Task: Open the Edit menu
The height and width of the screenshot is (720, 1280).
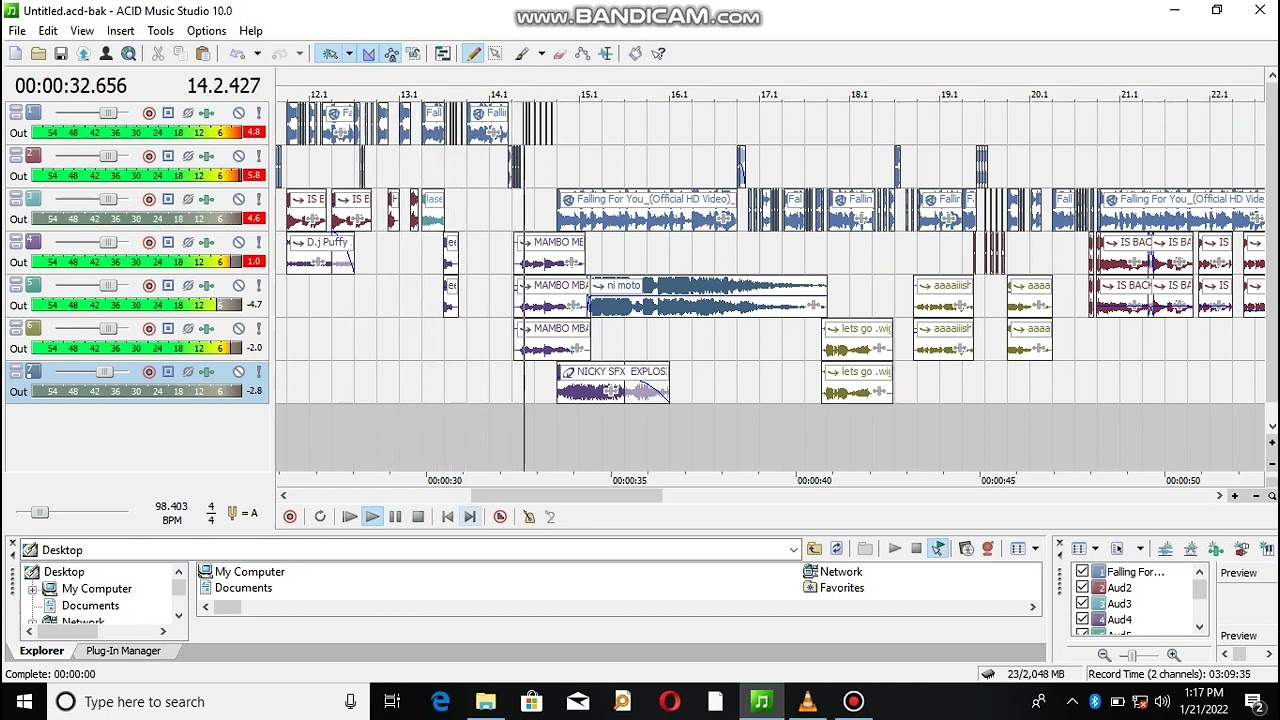Action: pyautogui.click(x=48, y=31)
